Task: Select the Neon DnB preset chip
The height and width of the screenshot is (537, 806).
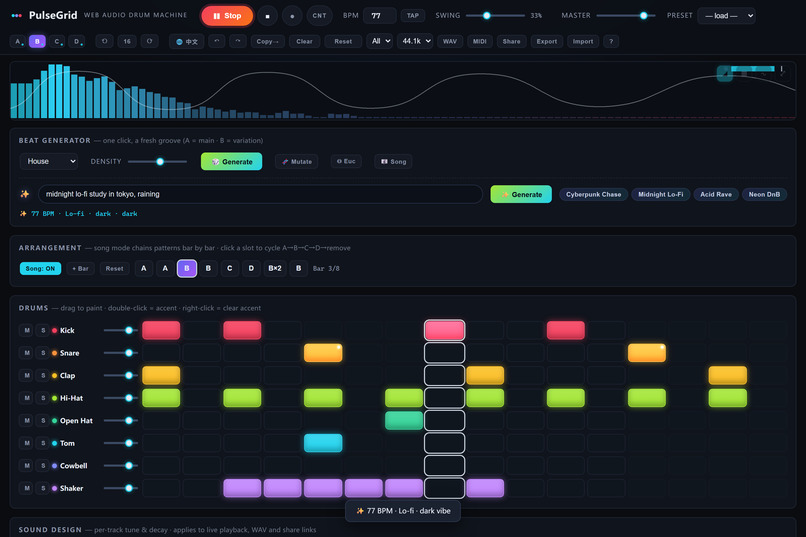Action: coord(764,194)
